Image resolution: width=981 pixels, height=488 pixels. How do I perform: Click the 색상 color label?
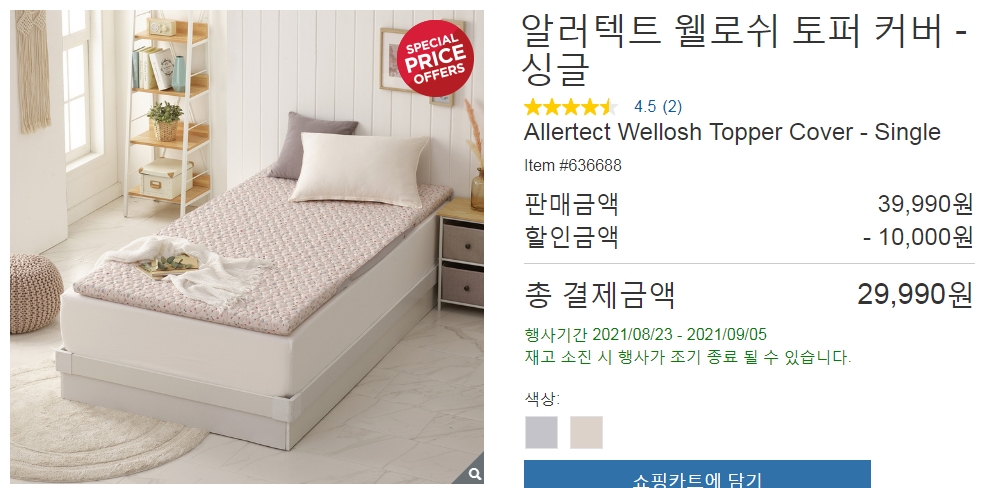pos(542,399)
